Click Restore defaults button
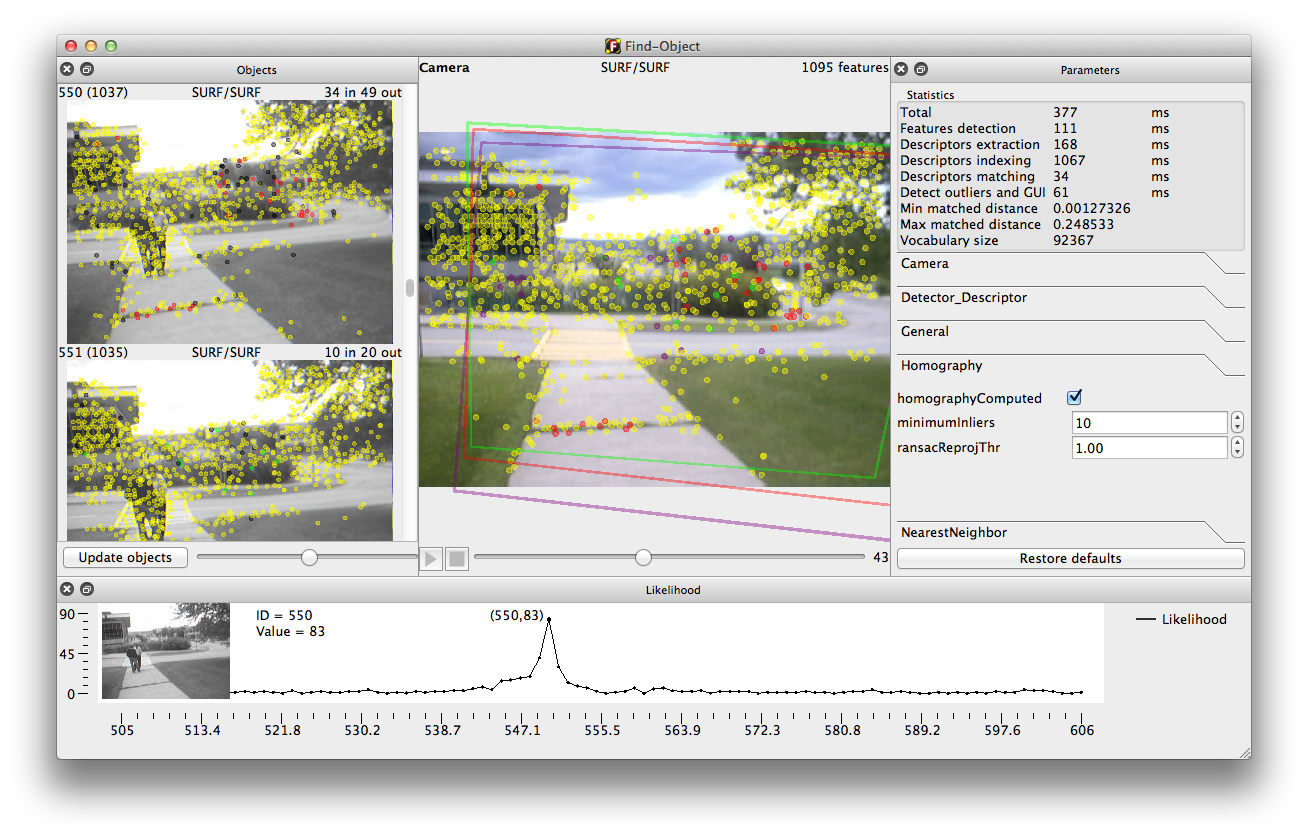1308x838 pixels. [x=1070, y=558]
